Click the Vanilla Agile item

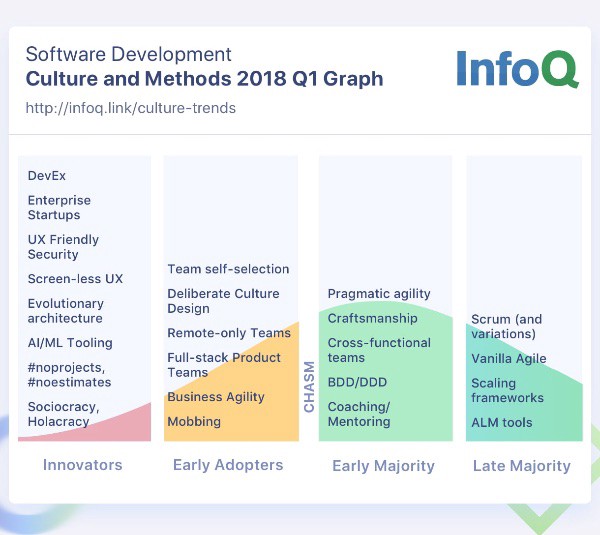pyautogui.click(x=509, y=359)
